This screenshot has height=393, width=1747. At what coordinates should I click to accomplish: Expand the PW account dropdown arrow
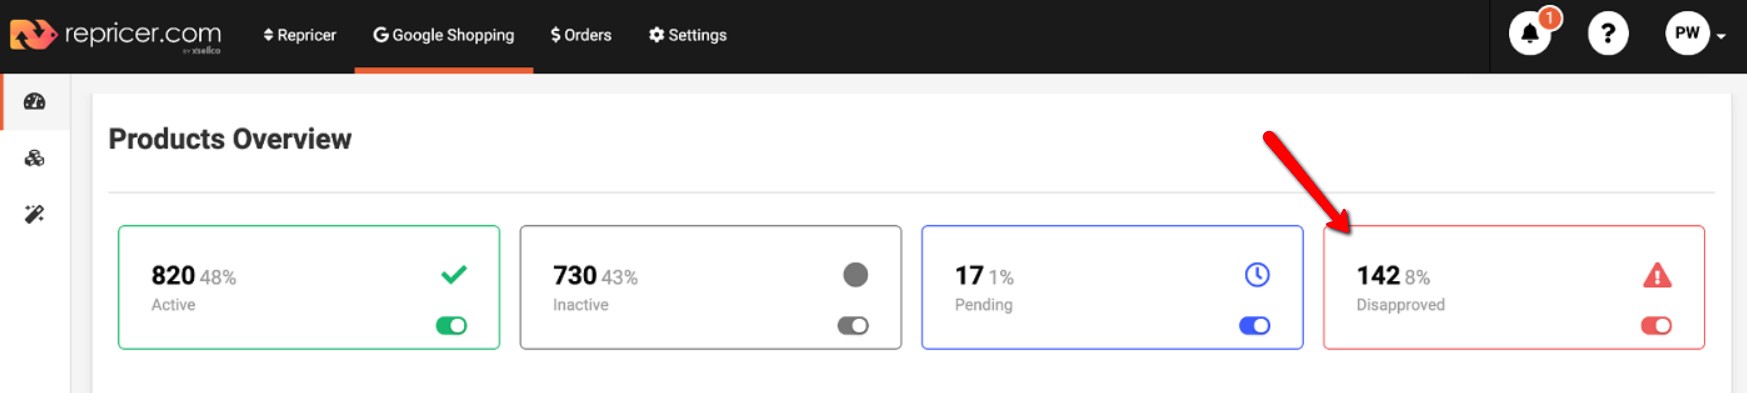tap(1721, 36)
